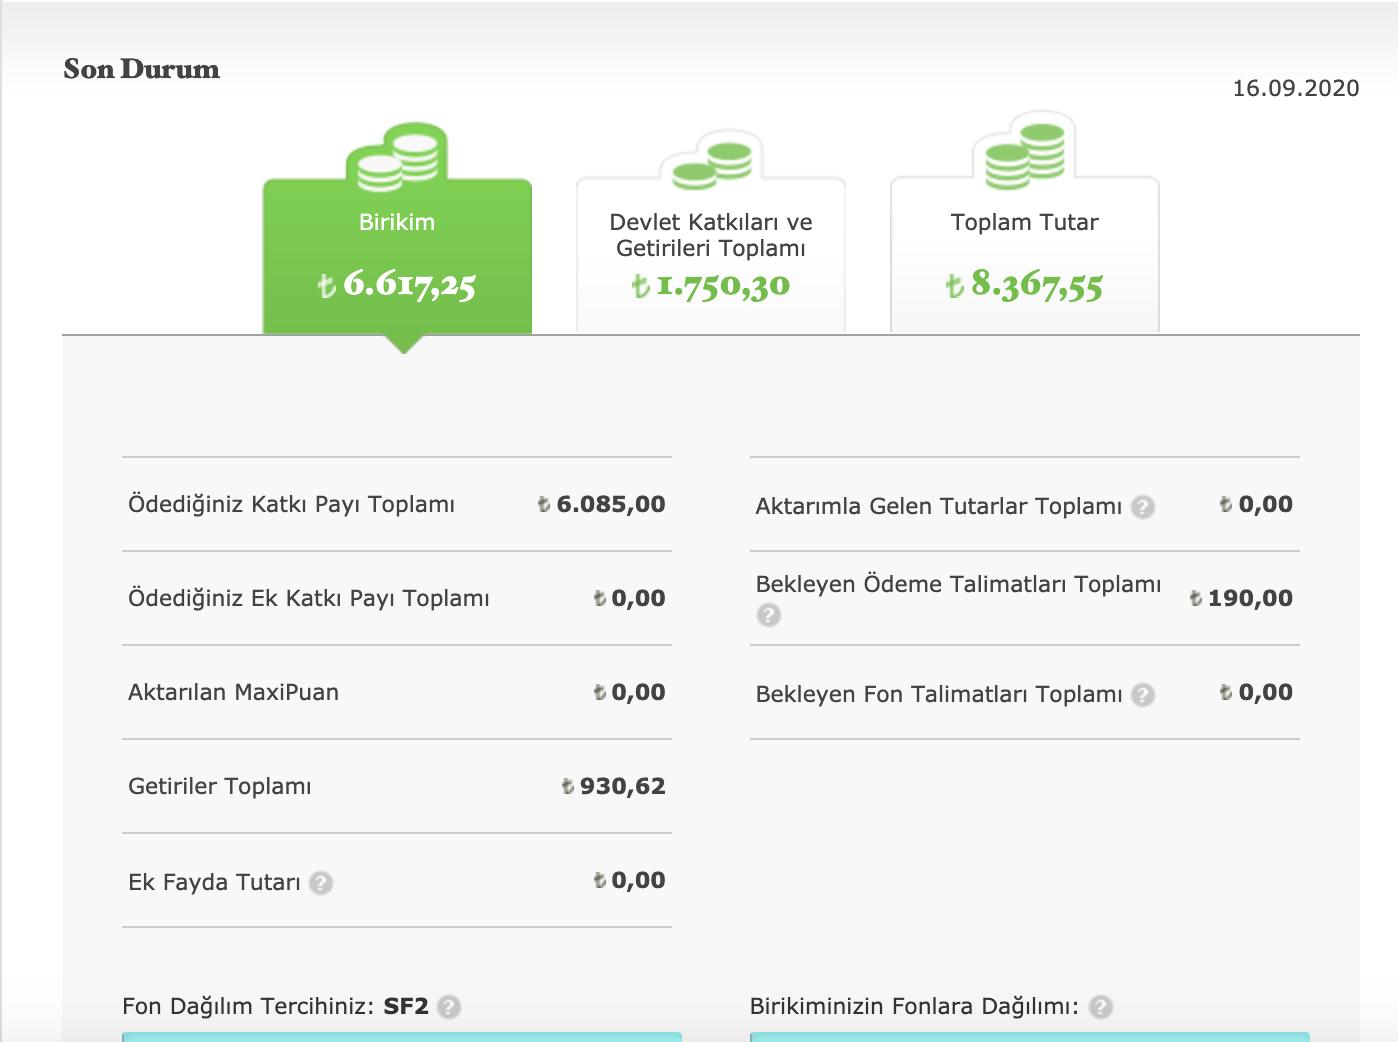1398x1042 pixels.
Task: Click the Ödediğiniz Ek Katkı Payı Toplamı label
Action: (x=309, y=598)
